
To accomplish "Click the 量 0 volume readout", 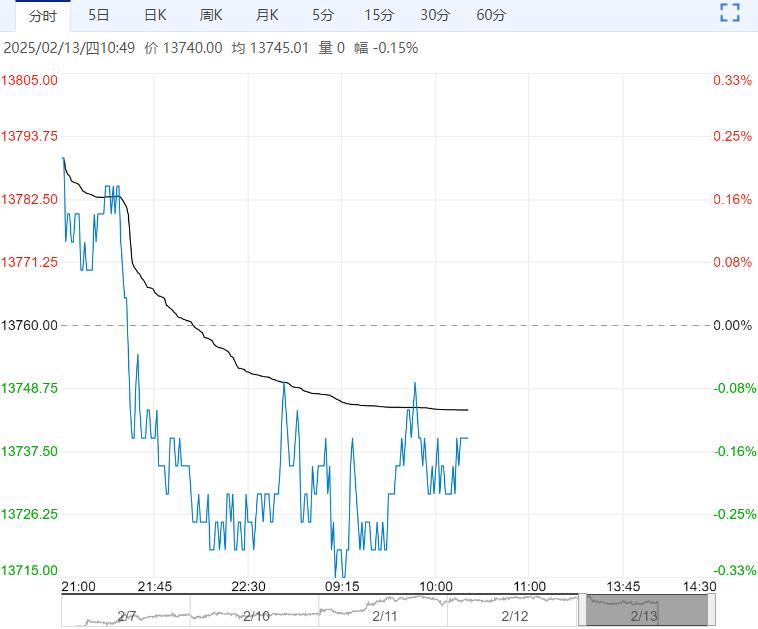I will point(331,48).
